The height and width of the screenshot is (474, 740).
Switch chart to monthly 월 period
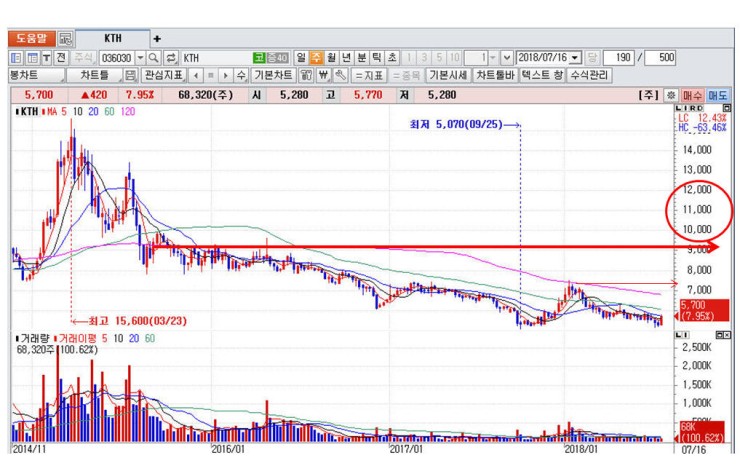click(331, 58)
